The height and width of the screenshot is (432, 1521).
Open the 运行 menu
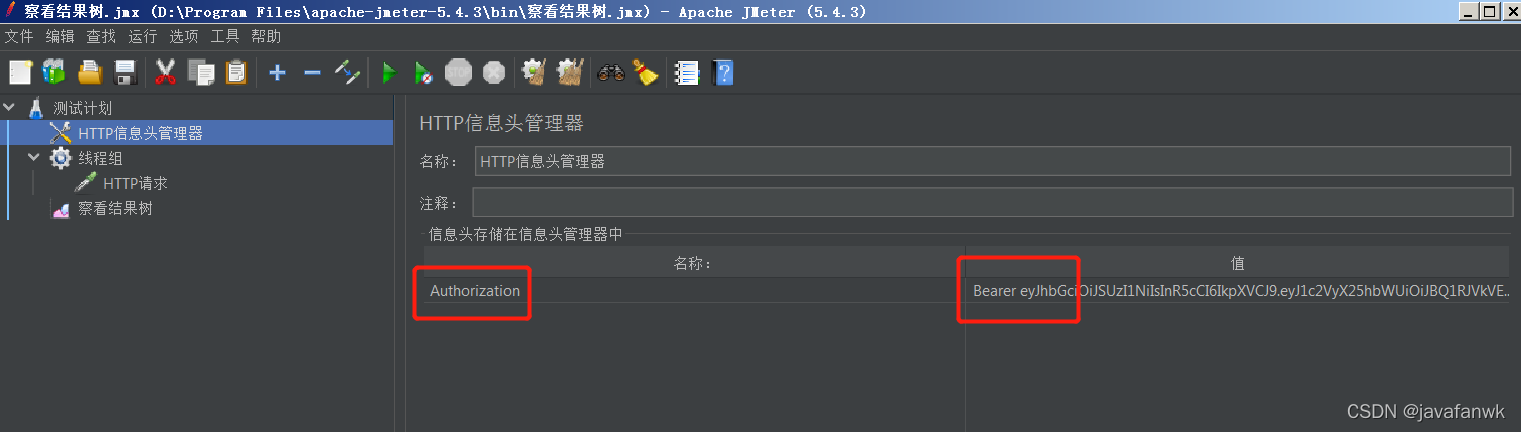(143, 36)
